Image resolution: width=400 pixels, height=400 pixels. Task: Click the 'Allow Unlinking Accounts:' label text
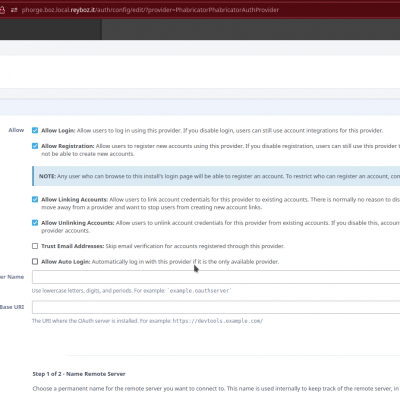78,223
